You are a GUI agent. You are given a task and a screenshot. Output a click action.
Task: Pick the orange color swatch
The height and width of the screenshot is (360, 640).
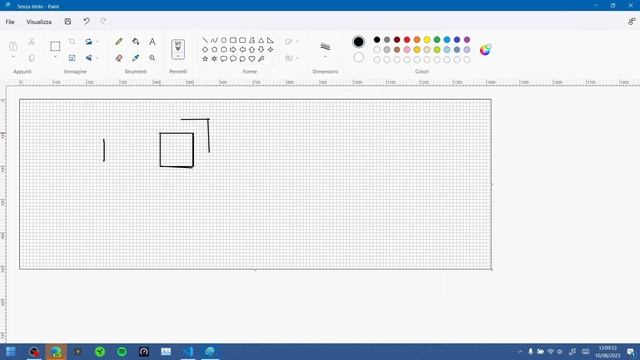417,40
